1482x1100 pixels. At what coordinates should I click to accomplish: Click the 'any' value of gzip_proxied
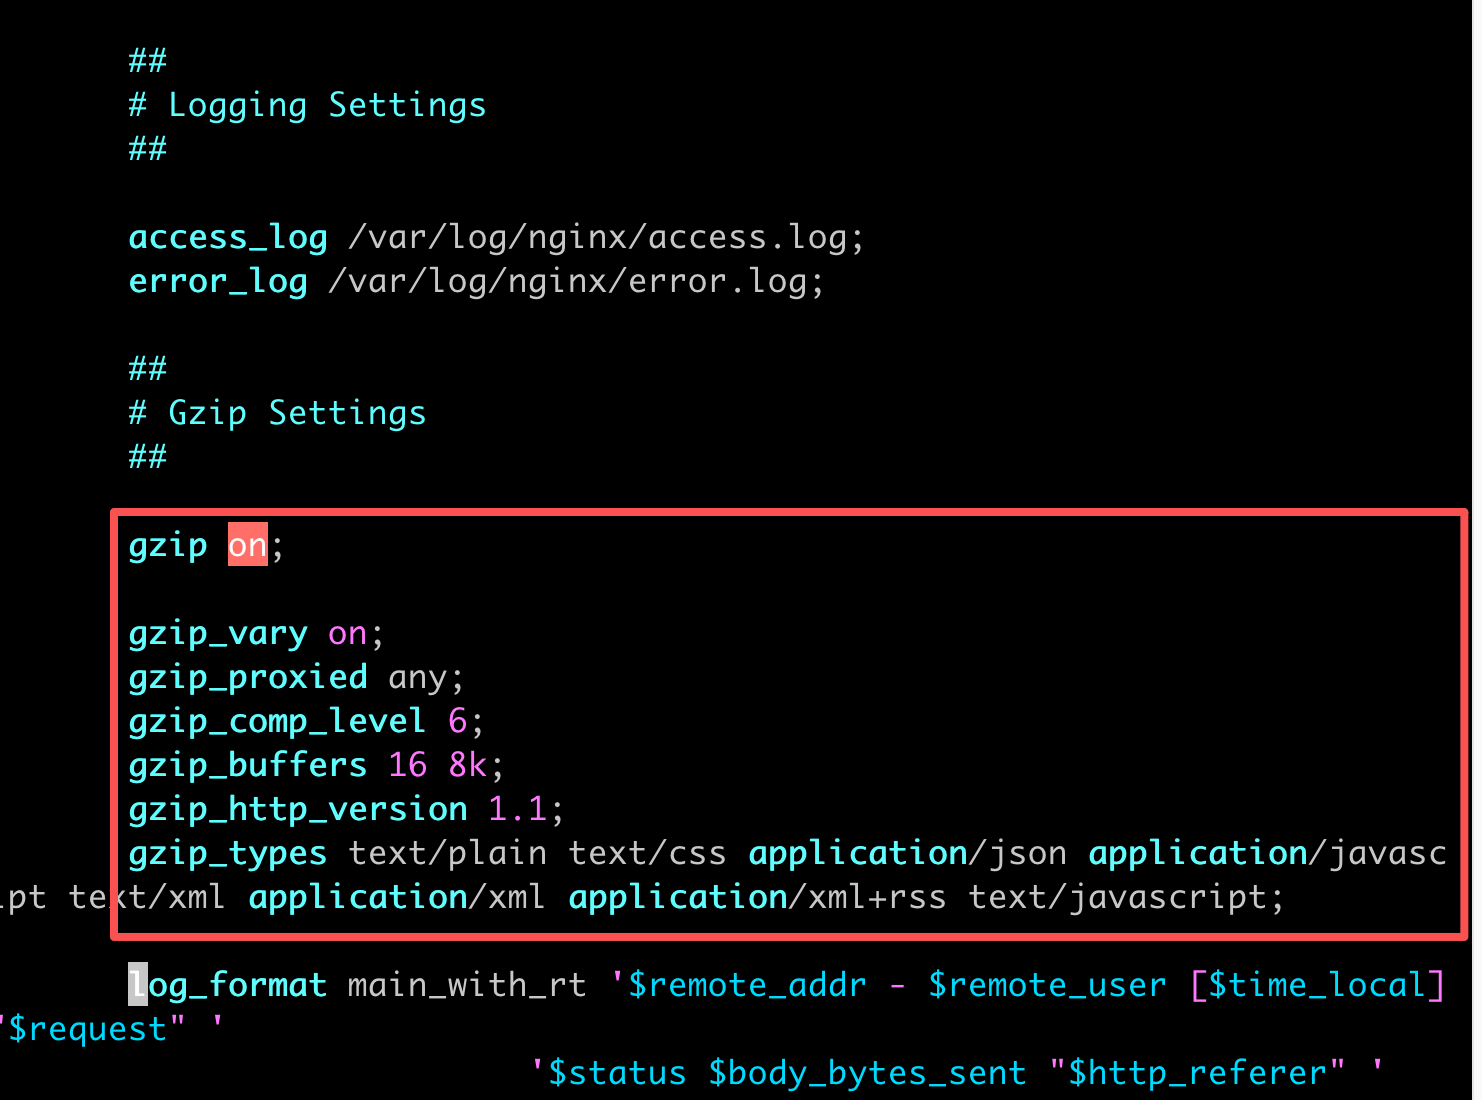[x=417, y=679]
